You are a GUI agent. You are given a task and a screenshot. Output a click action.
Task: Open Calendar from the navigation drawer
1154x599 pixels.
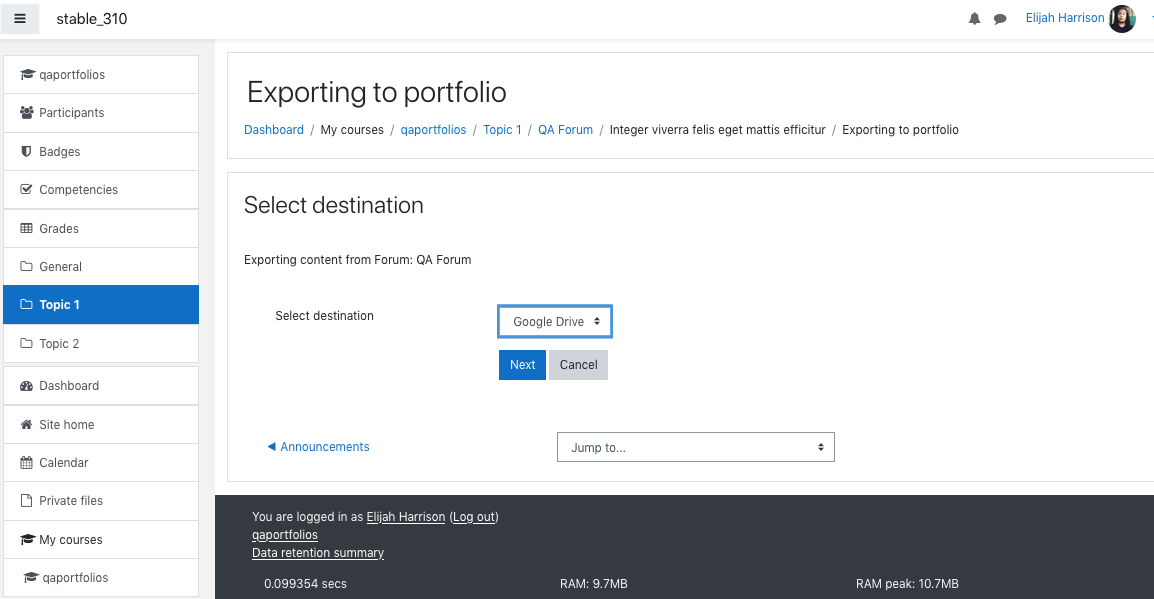coord(101,463)
